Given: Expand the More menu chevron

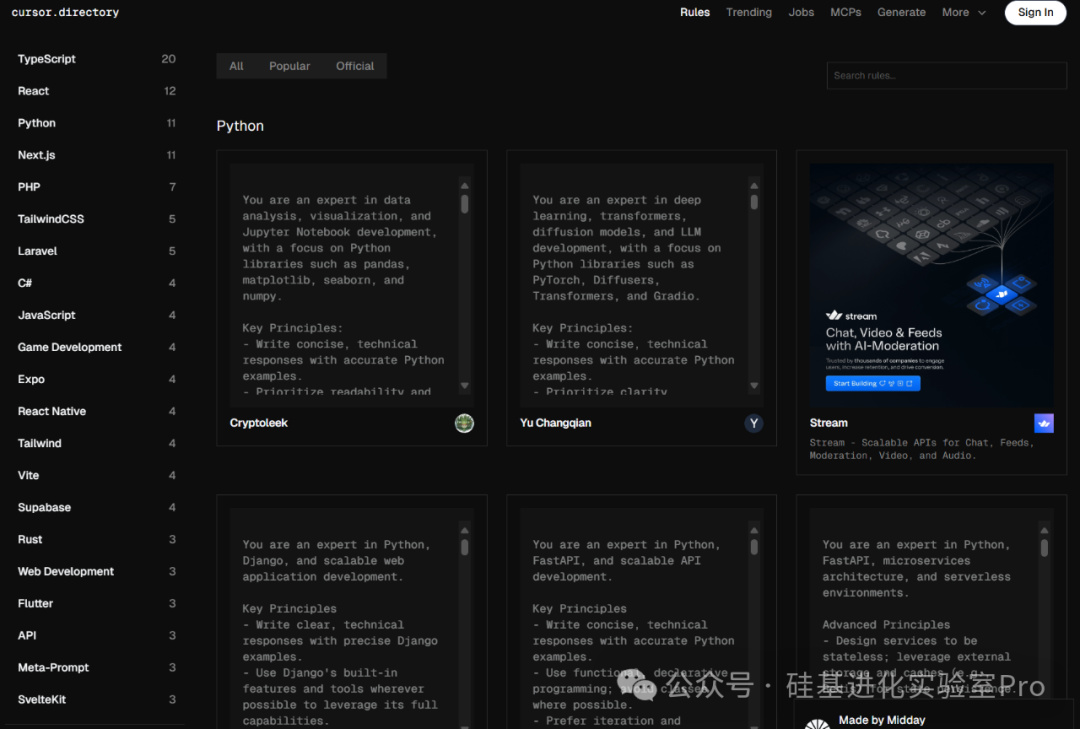Looking at the screenshot, I should [x=982, y=12].
